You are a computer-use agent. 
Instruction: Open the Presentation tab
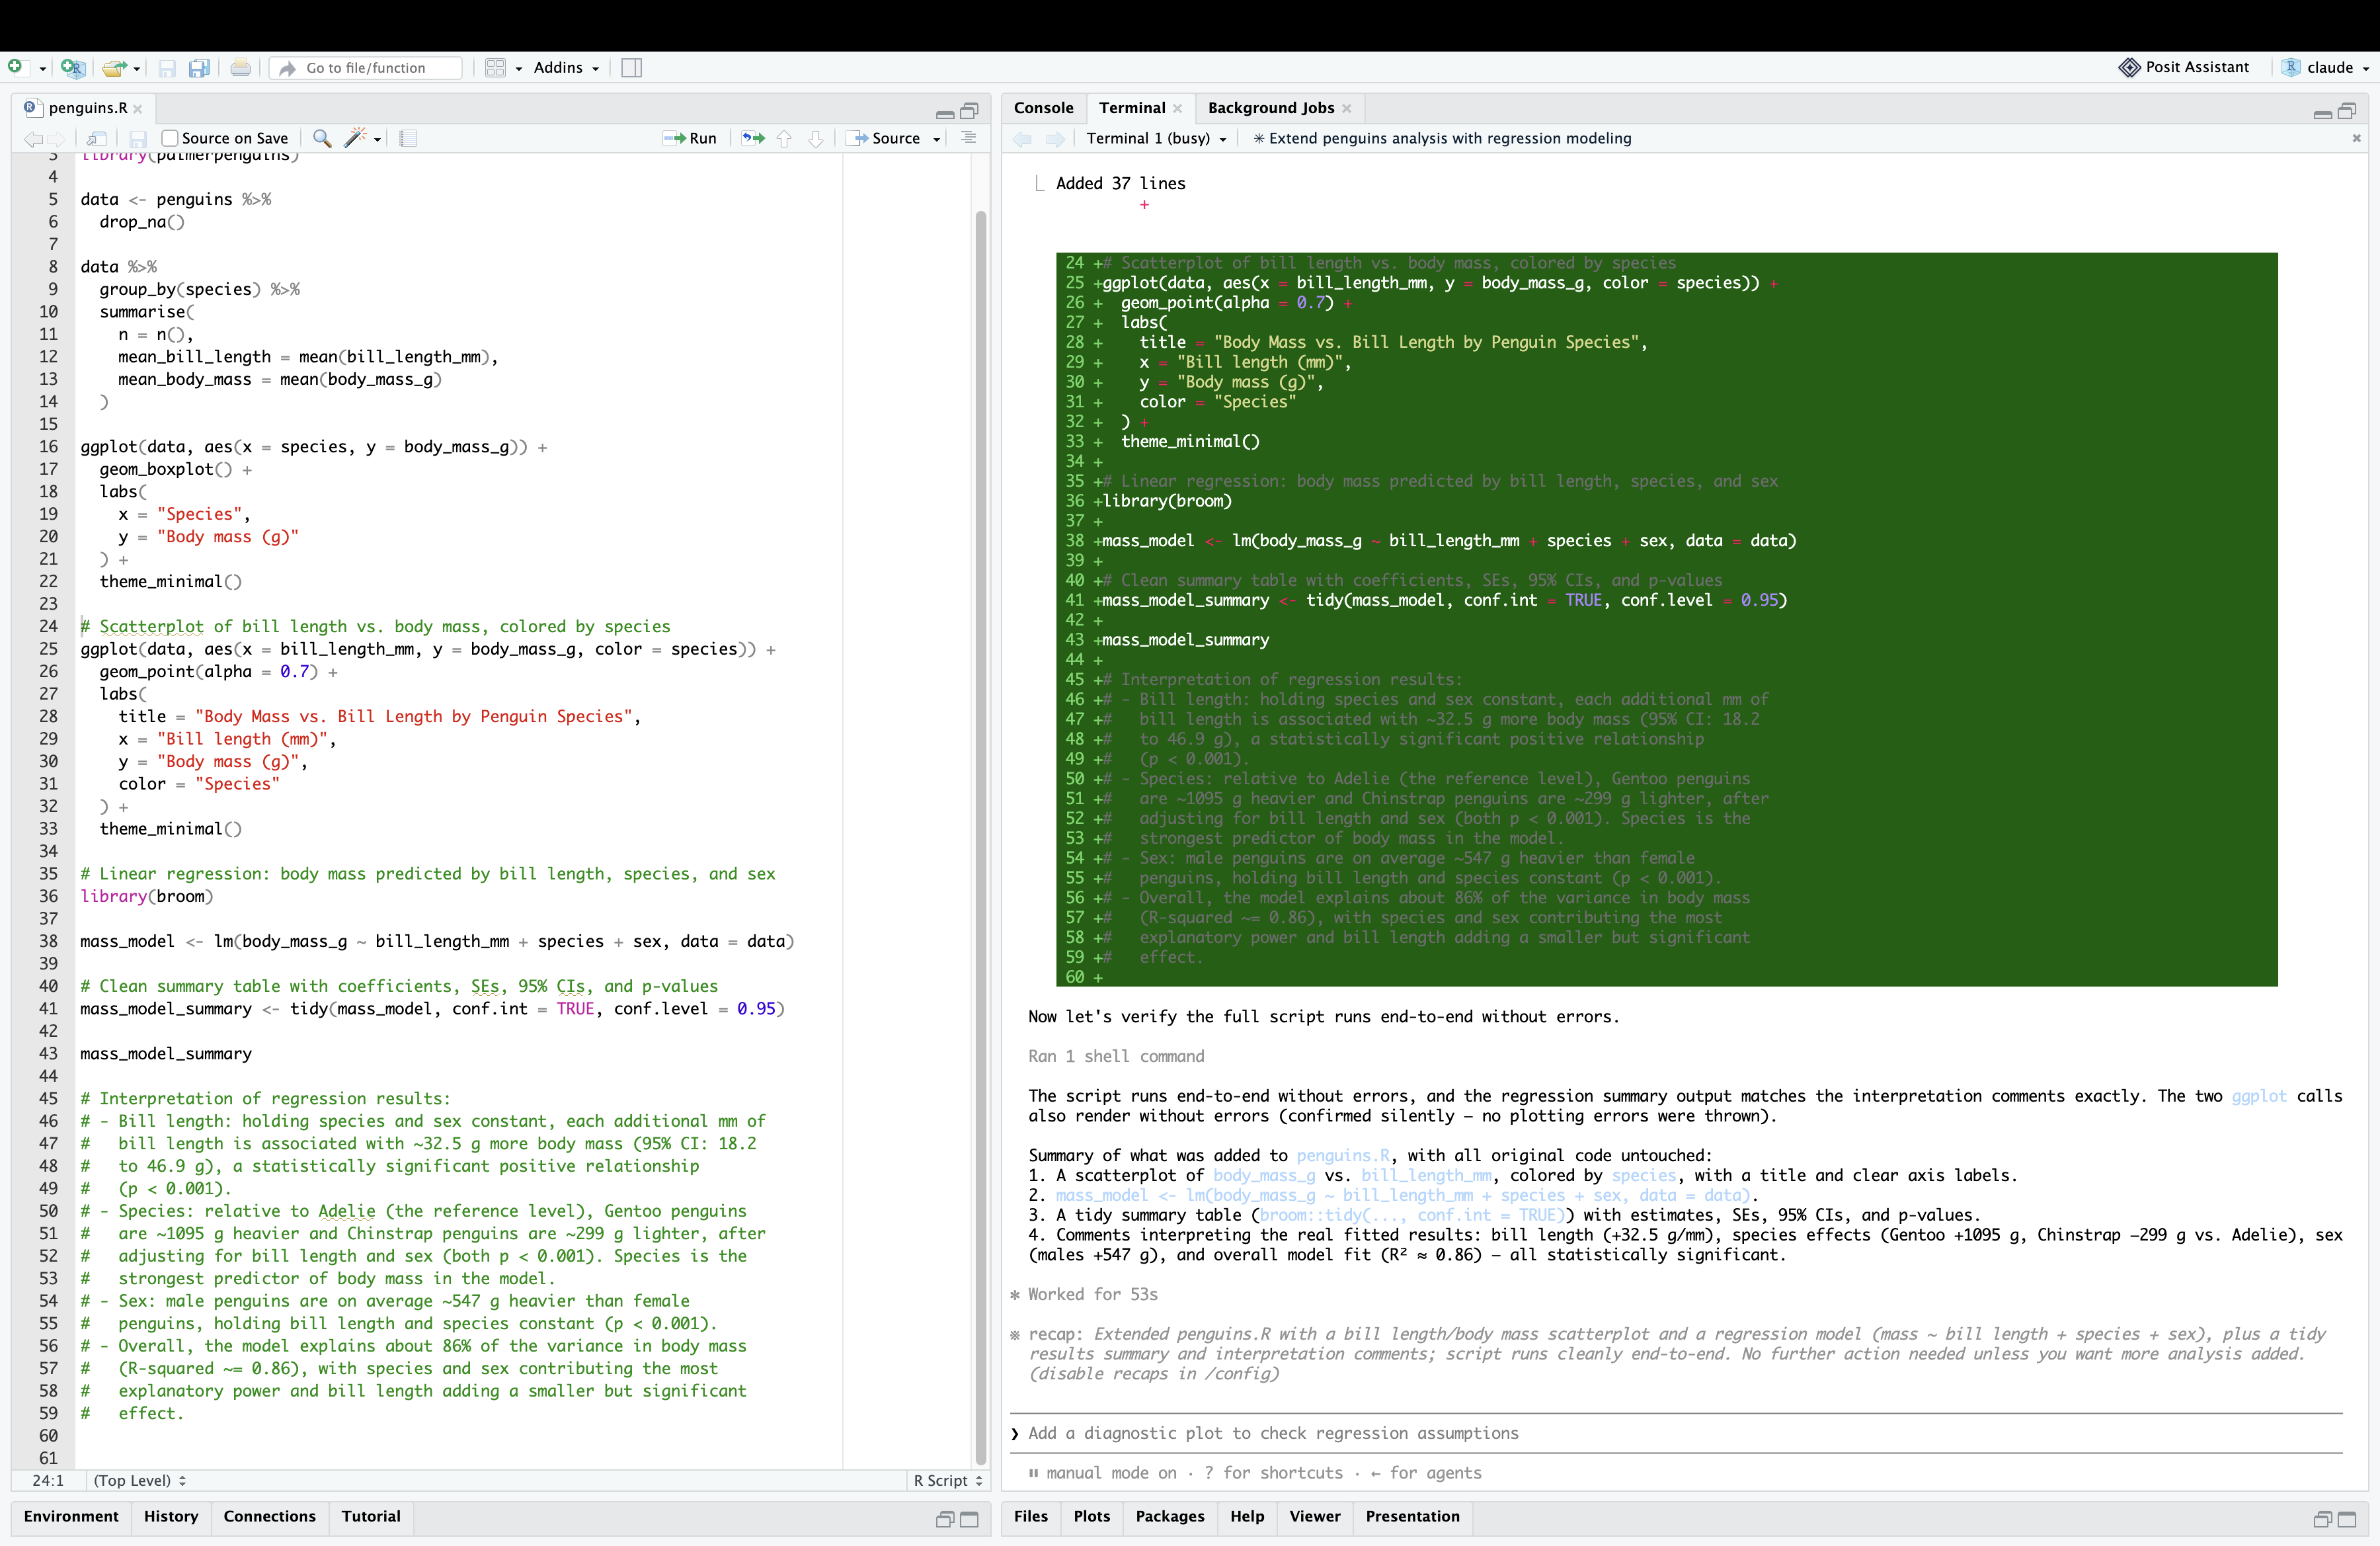[x=1412, y=1516]
